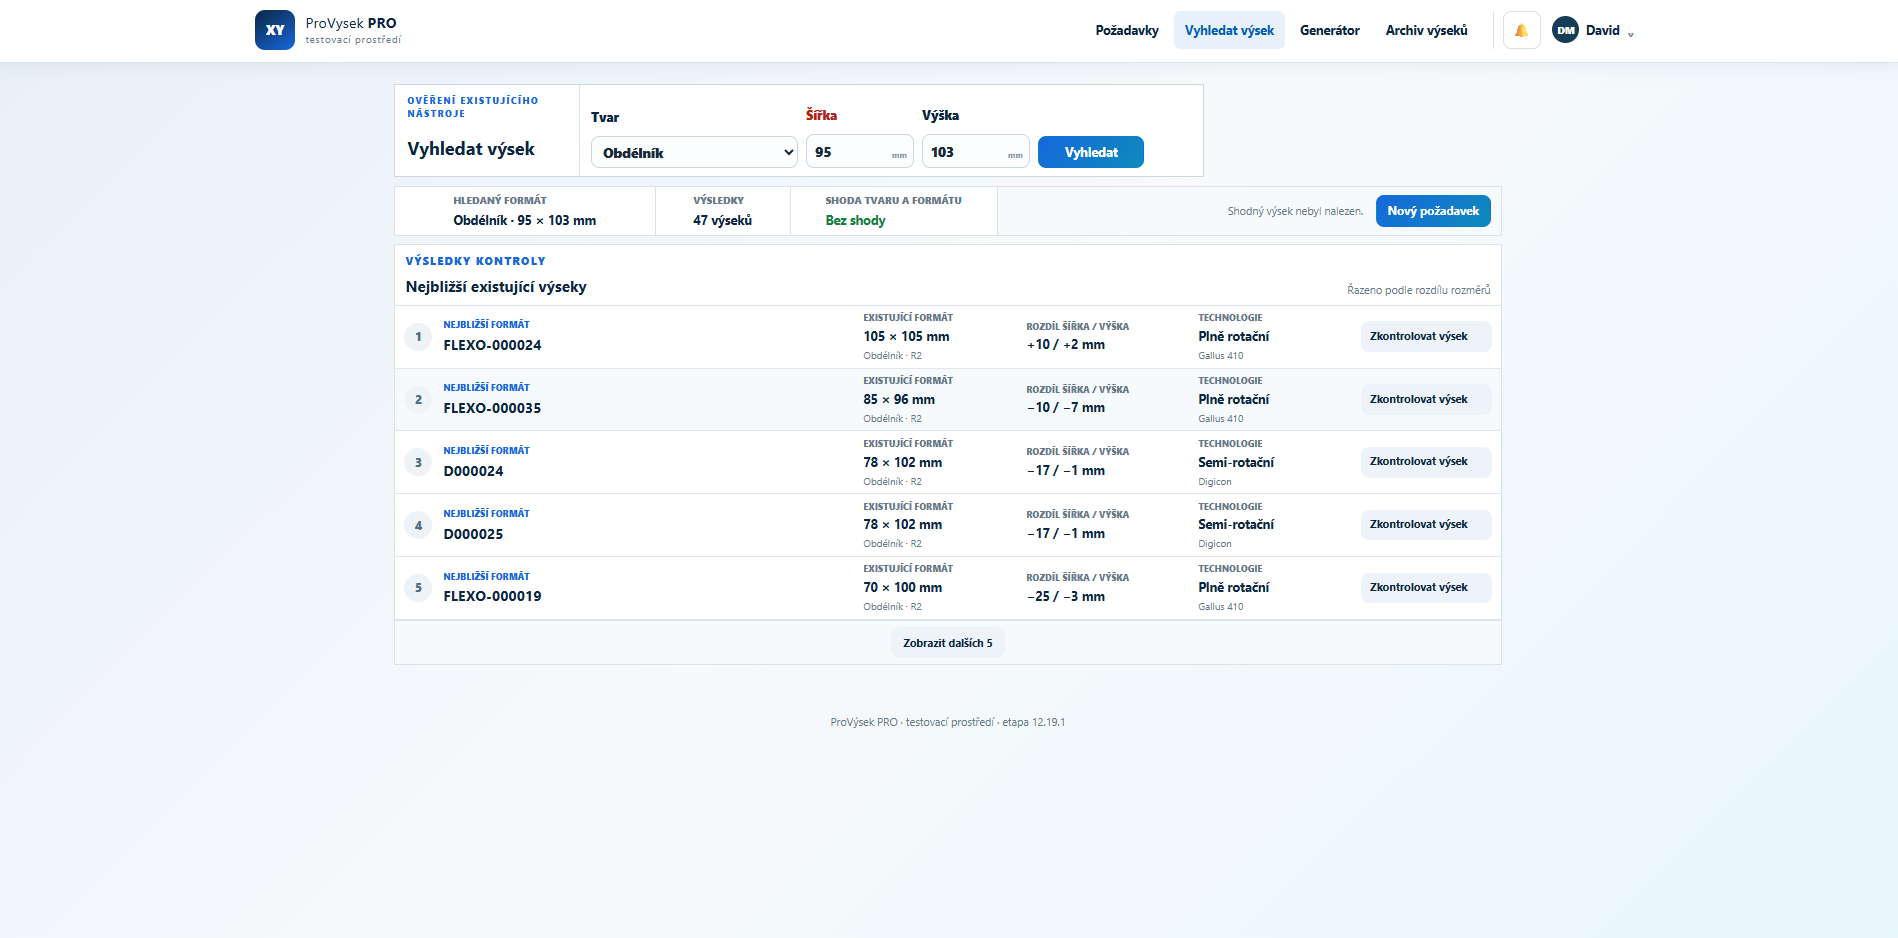Select result row number 1 badge
Image resolution: width=1898 pixels, height=938 pixels.
click(x=418, y=337)
